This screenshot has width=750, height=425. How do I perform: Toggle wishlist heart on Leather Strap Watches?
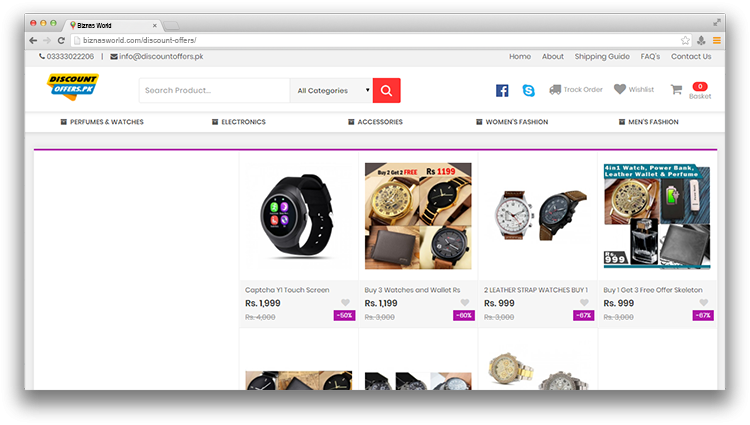tap(585, 303)
